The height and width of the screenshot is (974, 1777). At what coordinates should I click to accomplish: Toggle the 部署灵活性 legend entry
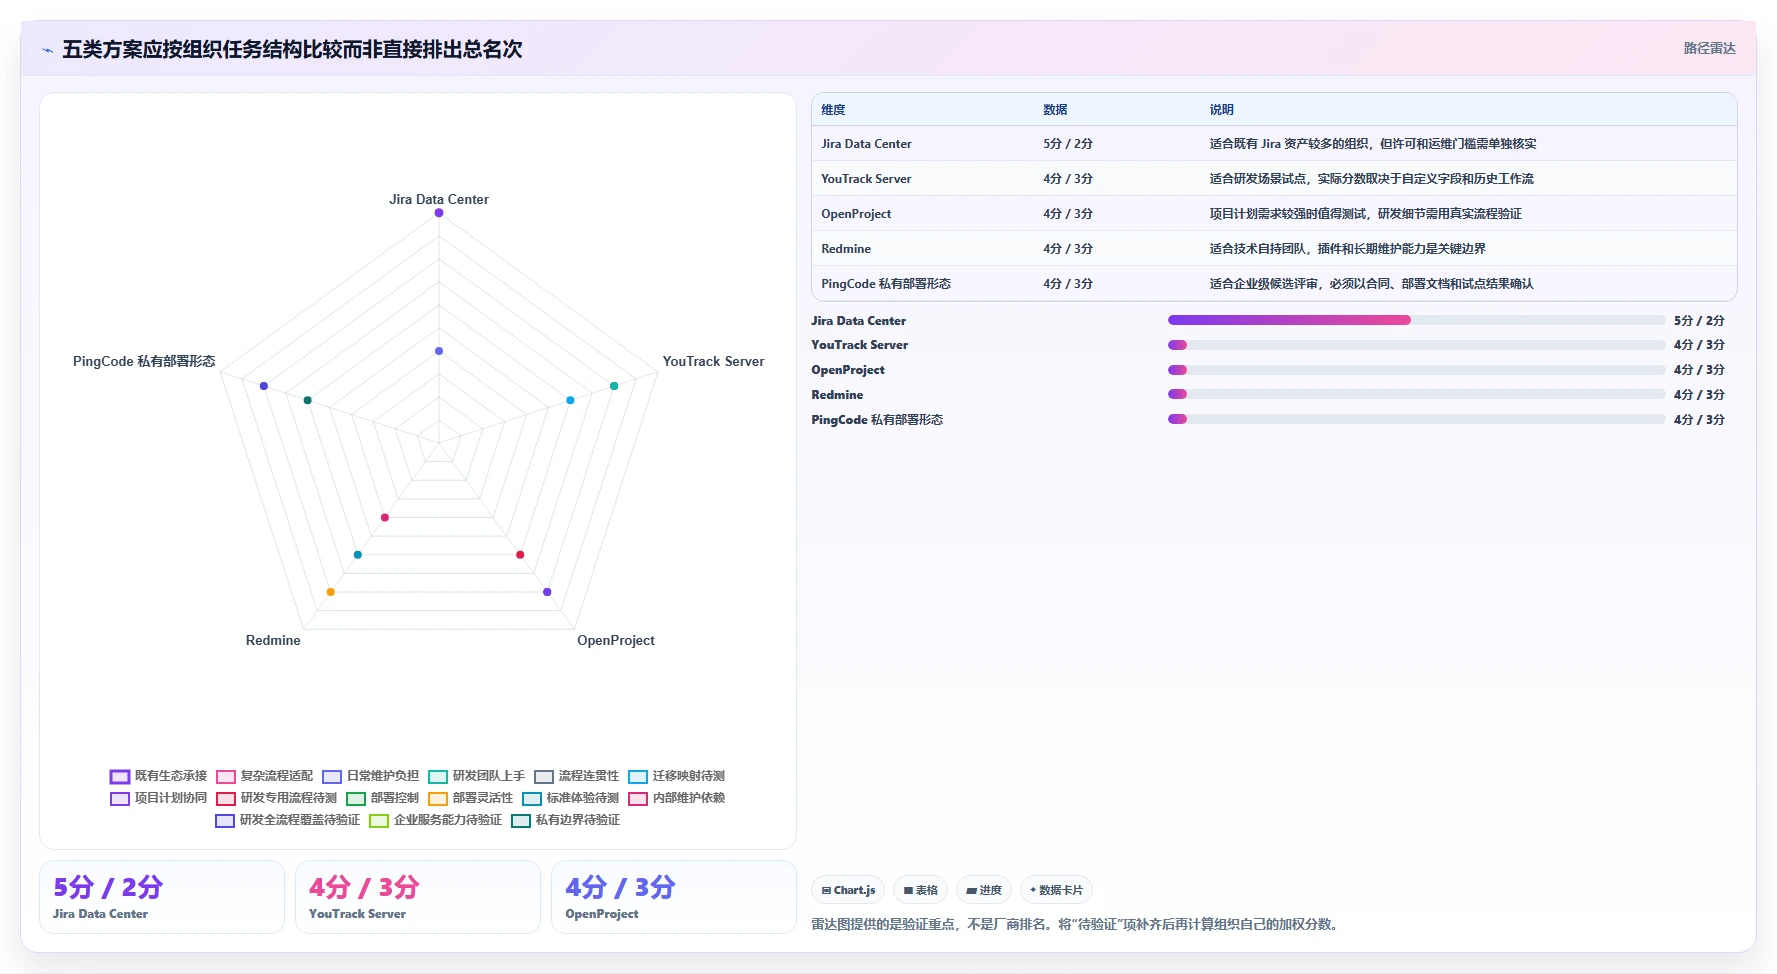pos(470,798)
